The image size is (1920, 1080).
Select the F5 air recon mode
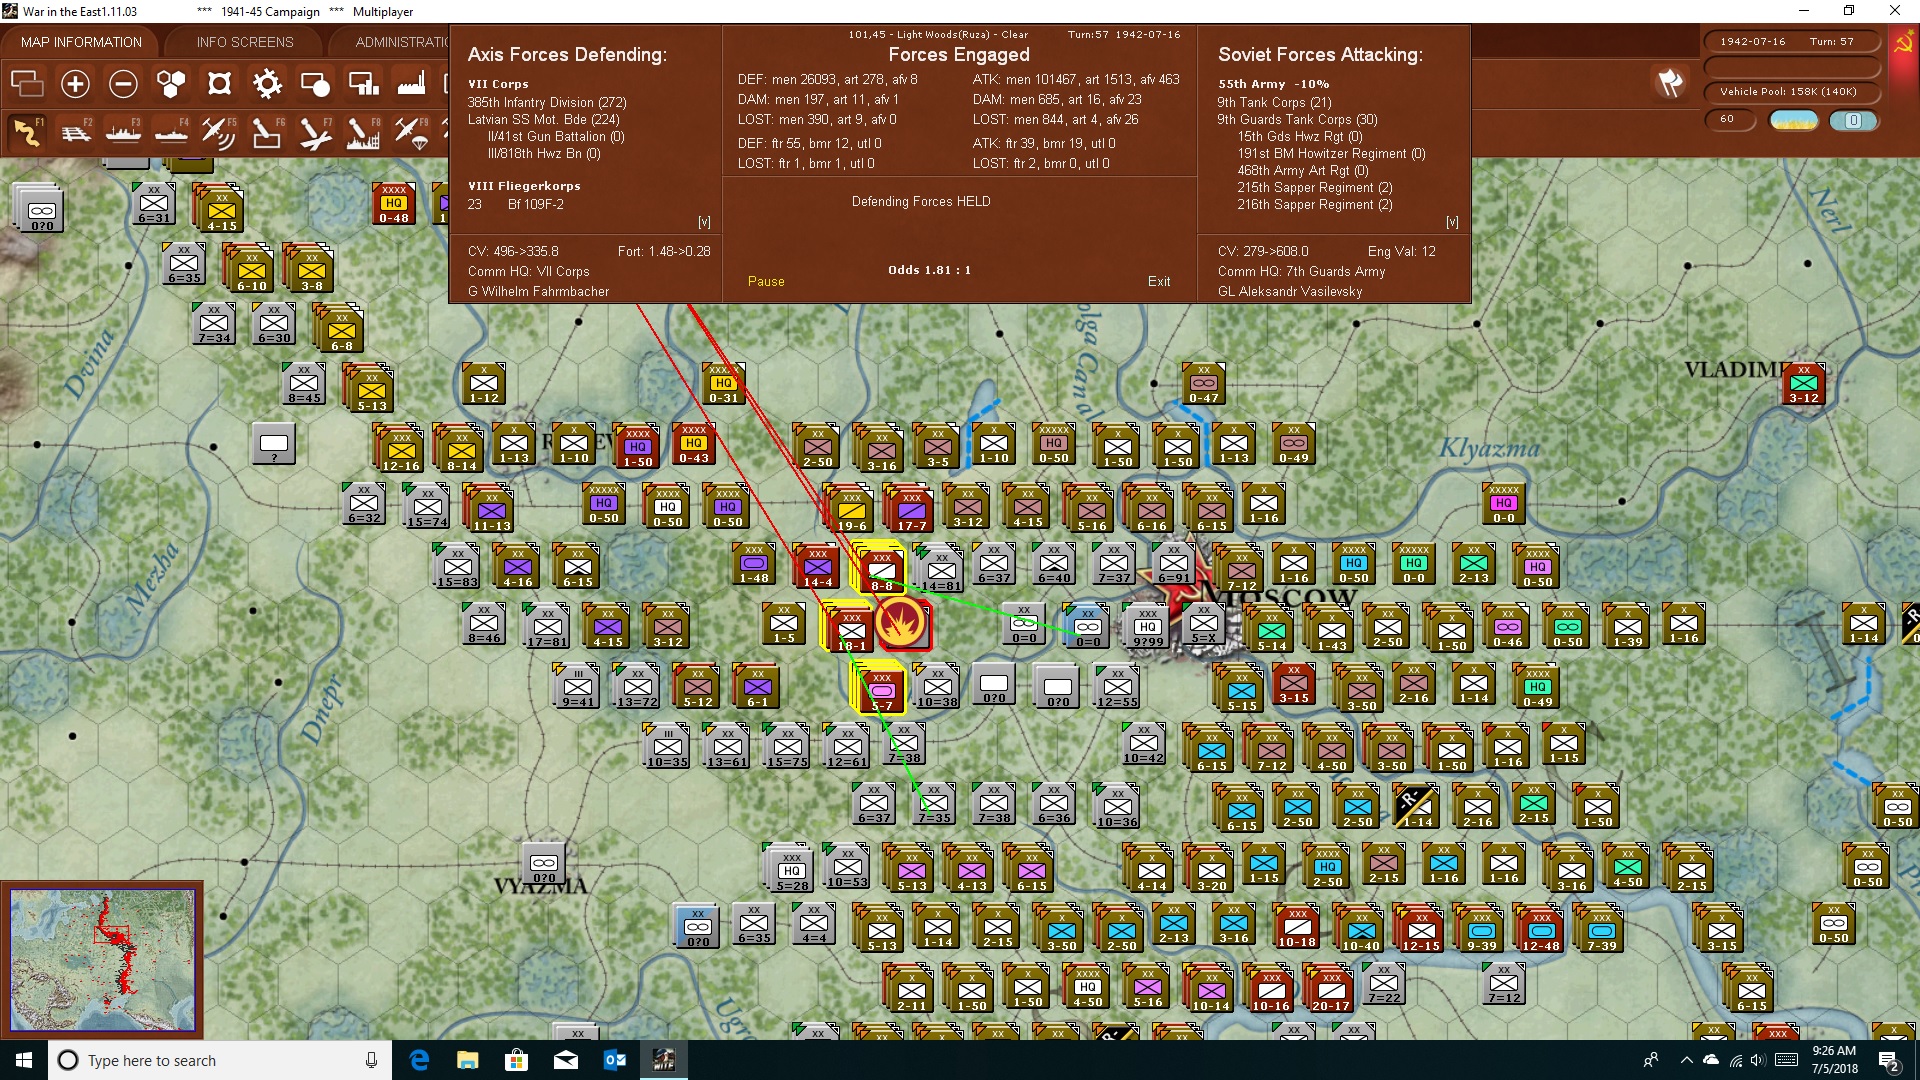pyautogui.click(x=218, y=132)
